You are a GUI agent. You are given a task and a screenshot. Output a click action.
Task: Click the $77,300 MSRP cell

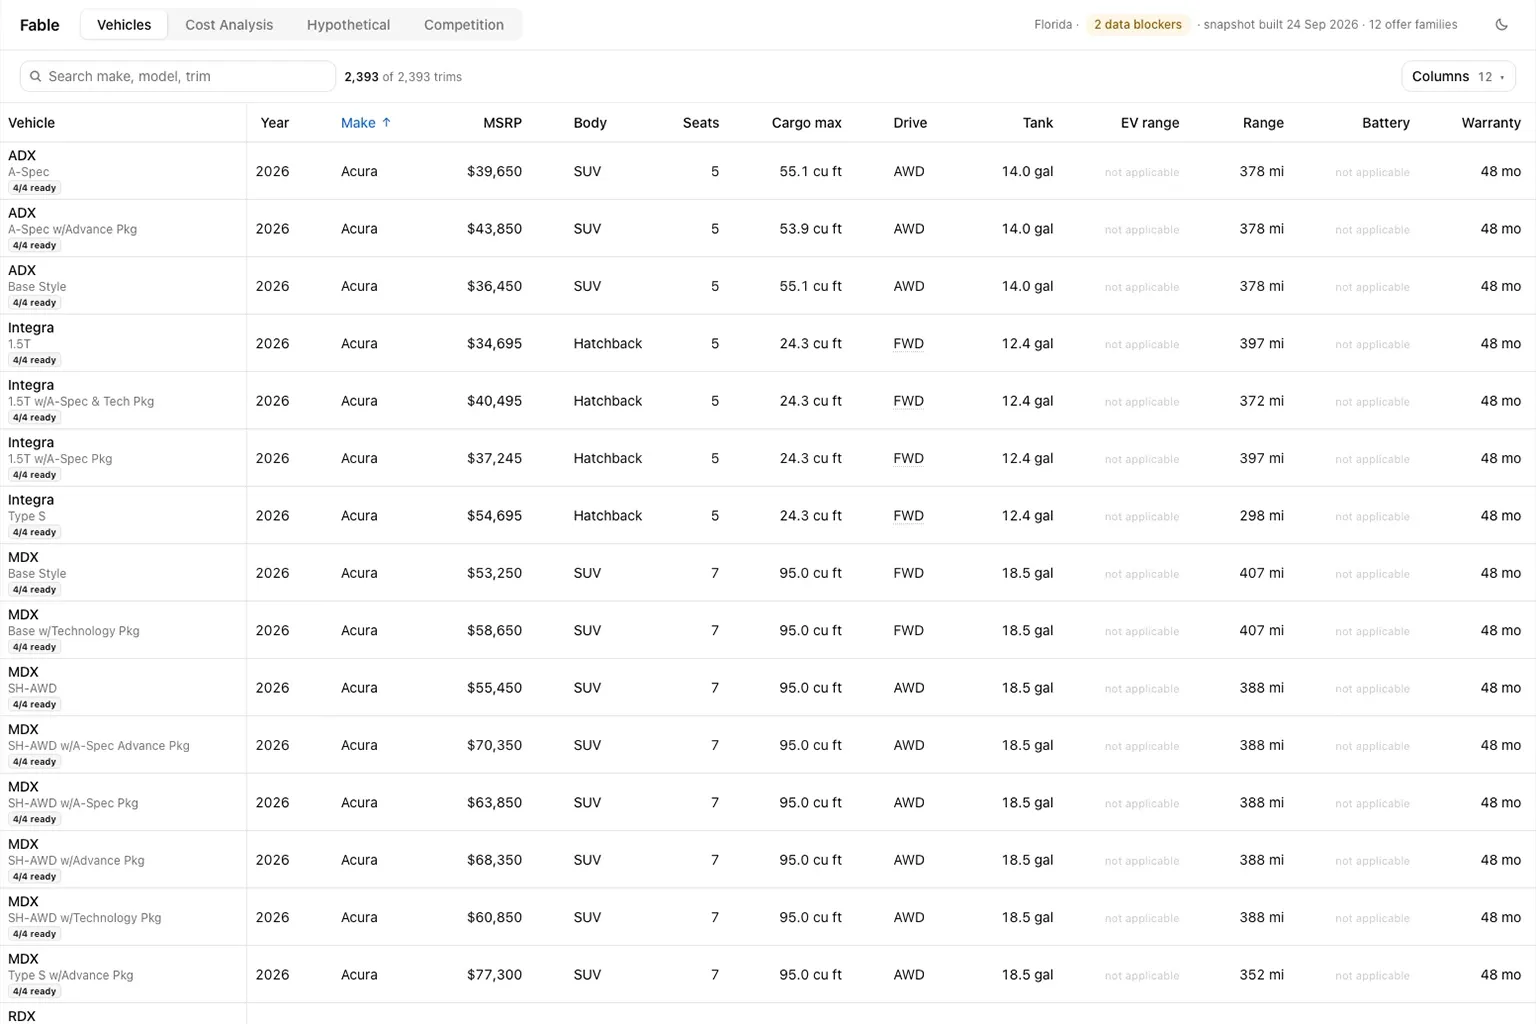coord(494,974)
